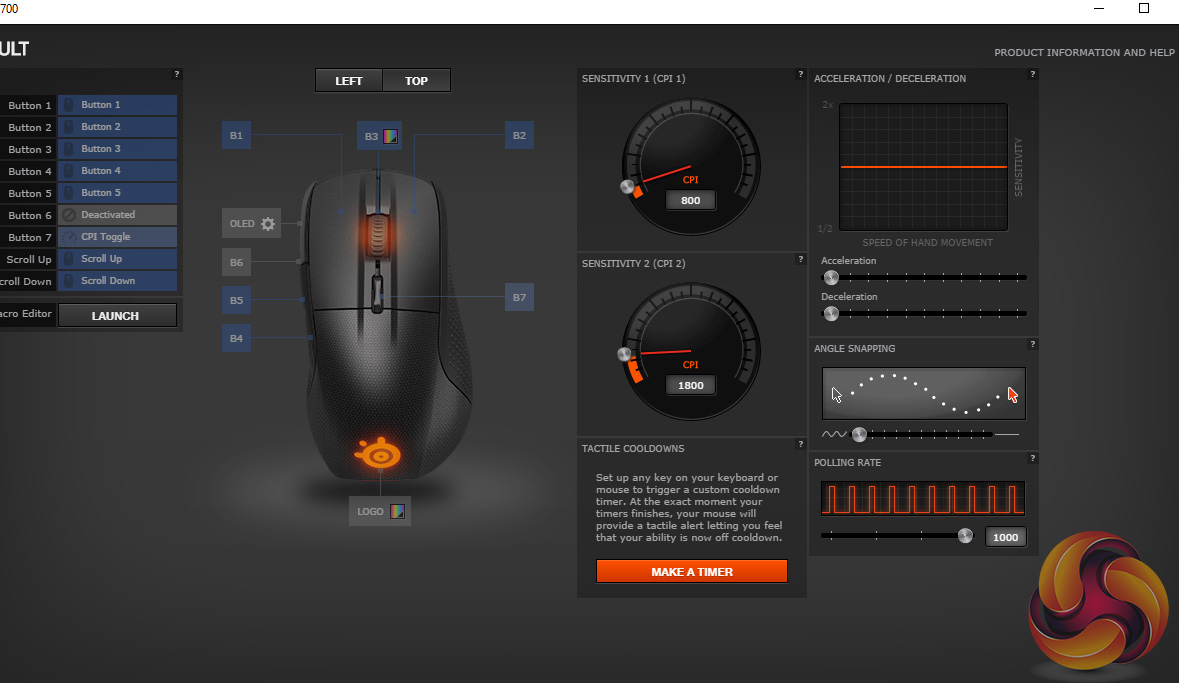Minimize the window
The image size is (1179, 683).
pos(1099,8)
